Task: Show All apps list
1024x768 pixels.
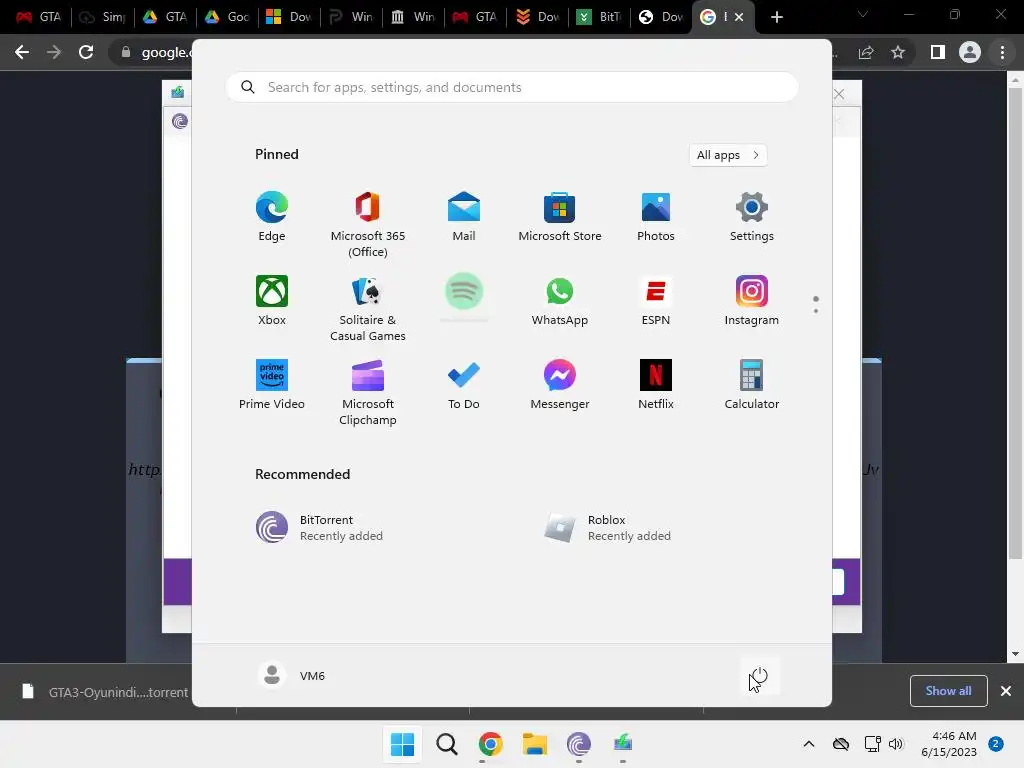Action: point(728,155)
